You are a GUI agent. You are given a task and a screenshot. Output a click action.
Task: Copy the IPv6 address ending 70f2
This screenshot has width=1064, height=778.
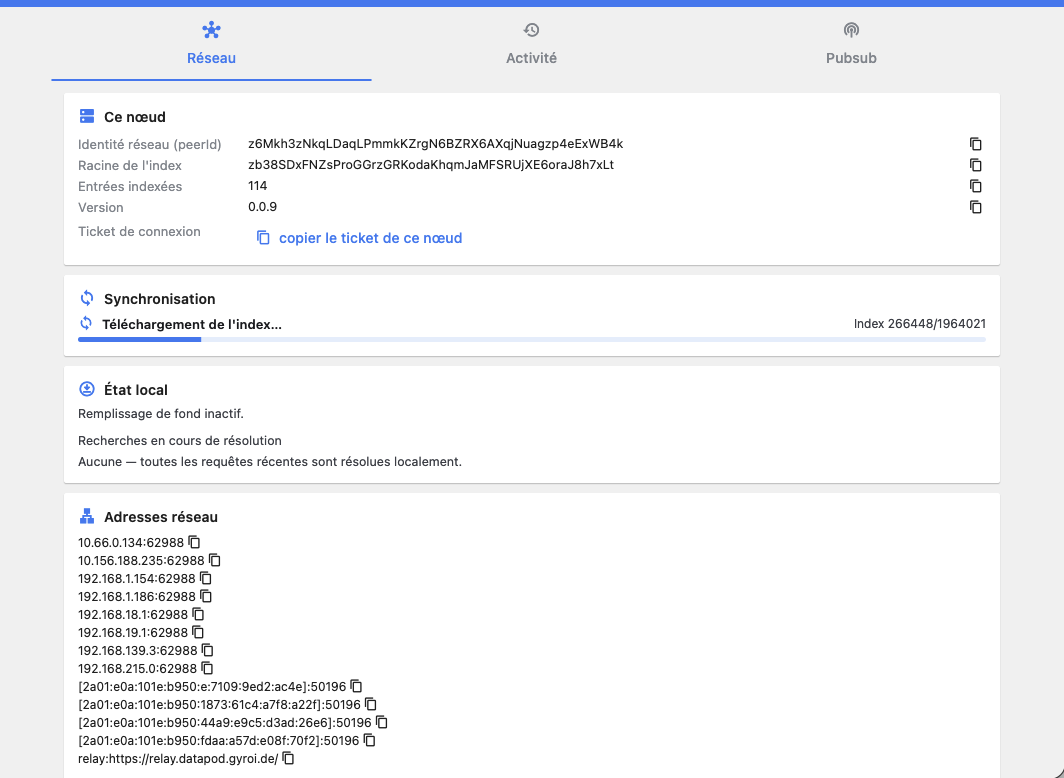pyautogui.click(x=369, y=740)
